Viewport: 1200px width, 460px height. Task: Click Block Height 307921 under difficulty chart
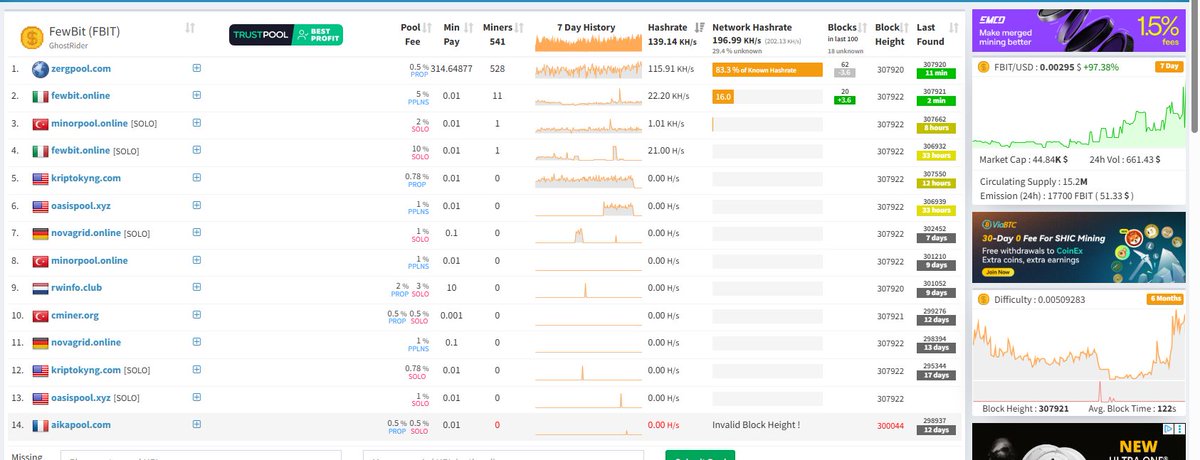point(1025,408)
